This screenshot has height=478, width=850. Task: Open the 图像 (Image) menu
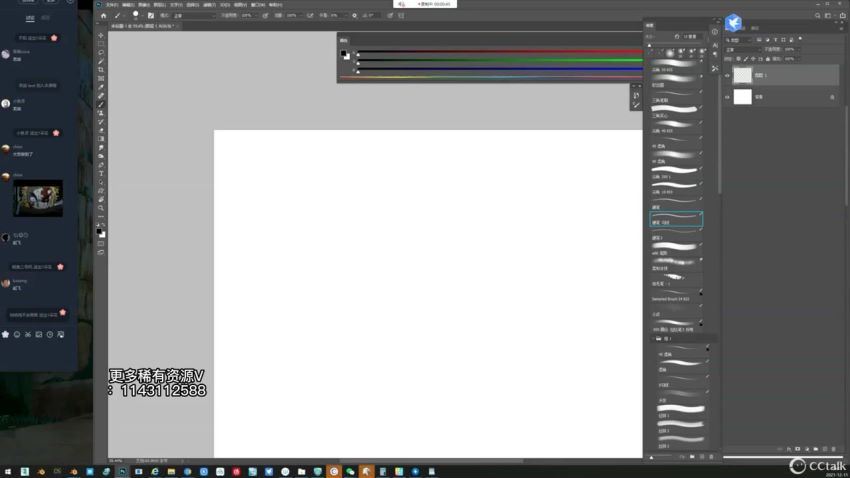(x=144, y=5)
